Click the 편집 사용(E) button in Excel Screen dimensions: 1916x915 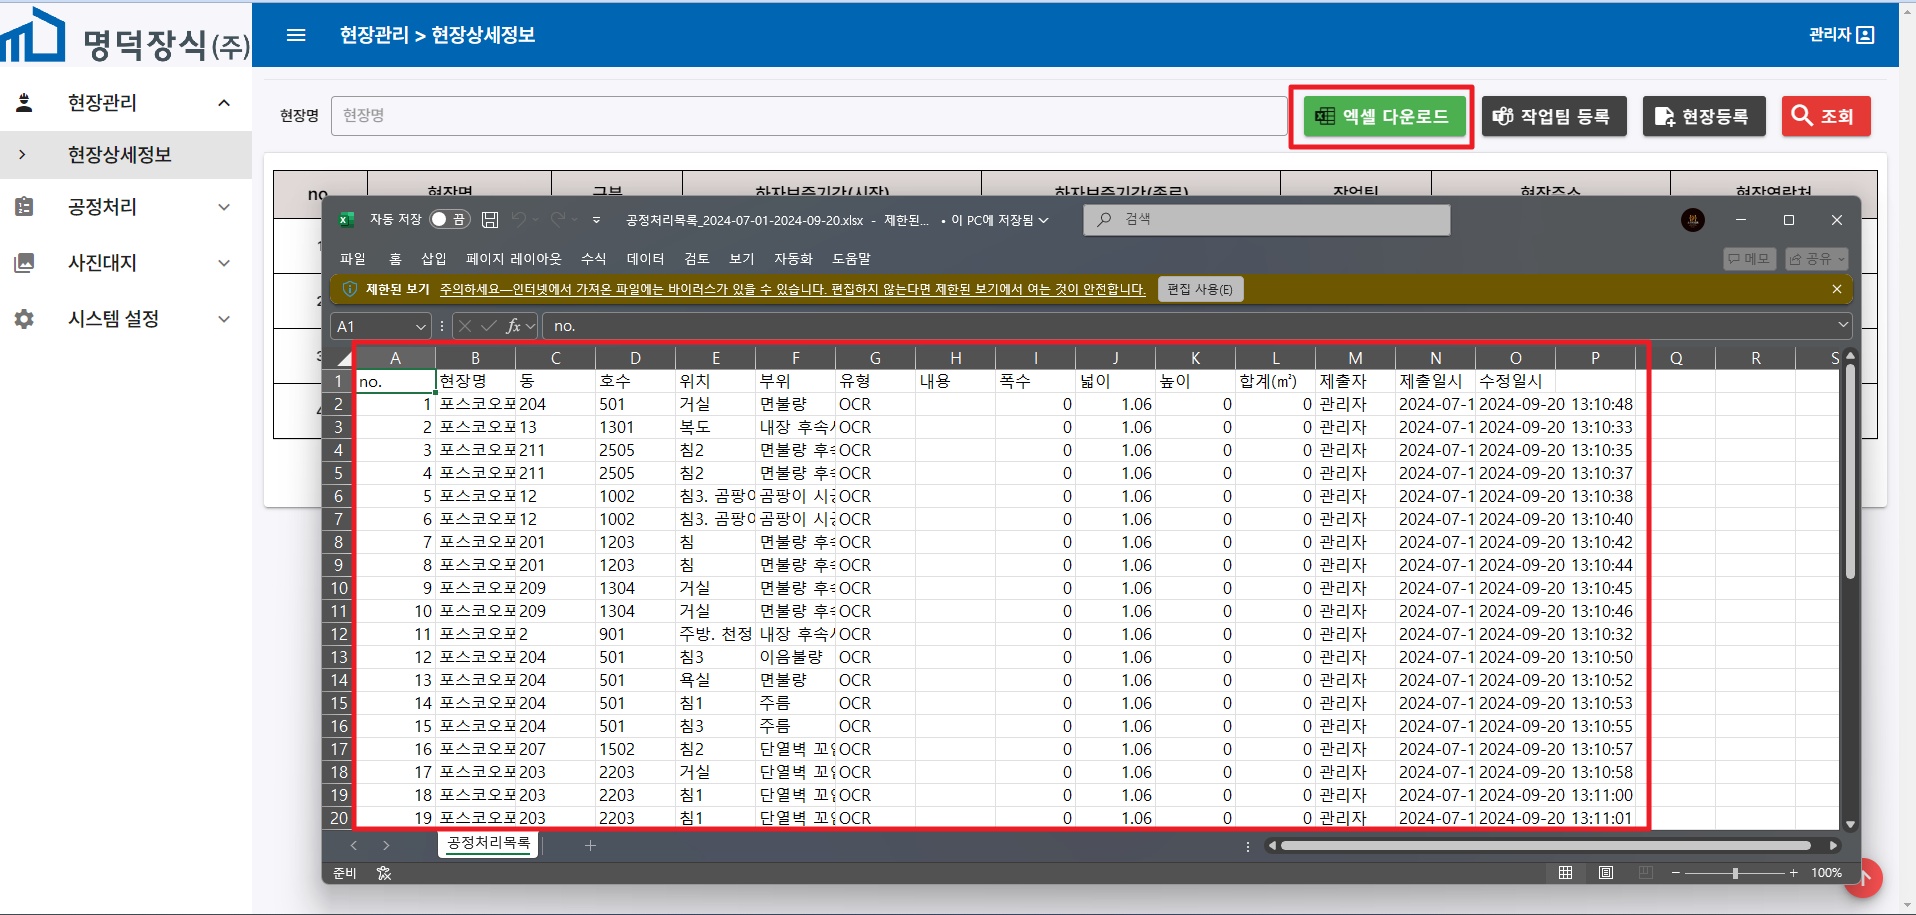(x=1200, y=289)
